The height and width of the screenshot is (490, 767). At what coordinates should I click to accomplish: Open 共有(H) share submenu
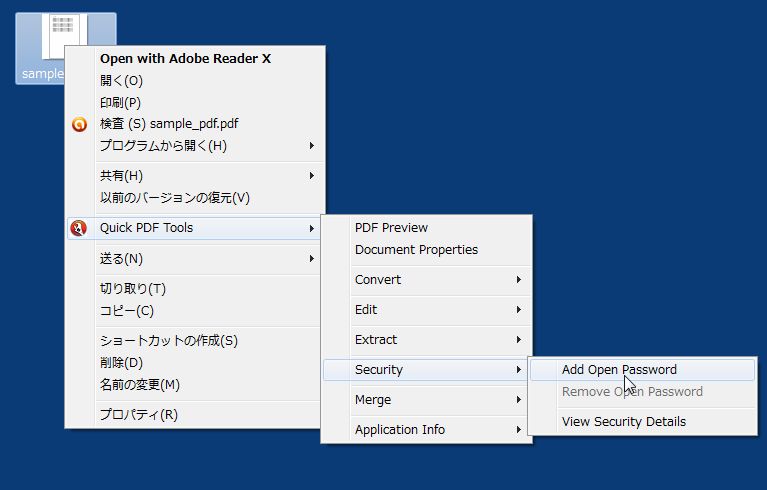(195, 176)
